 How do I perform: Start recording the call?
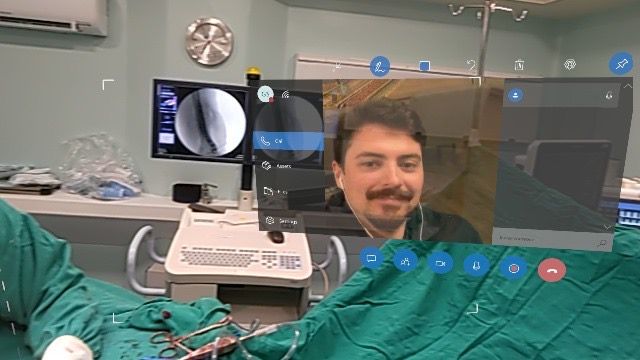[x=513, y=268]
